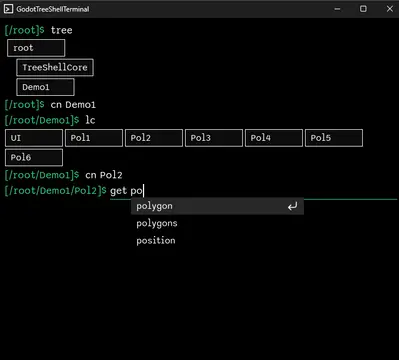The height and width of the screenshot is (360, 399).
Task: Click the 'cn Demo1' command text
Action: (73, 105)
